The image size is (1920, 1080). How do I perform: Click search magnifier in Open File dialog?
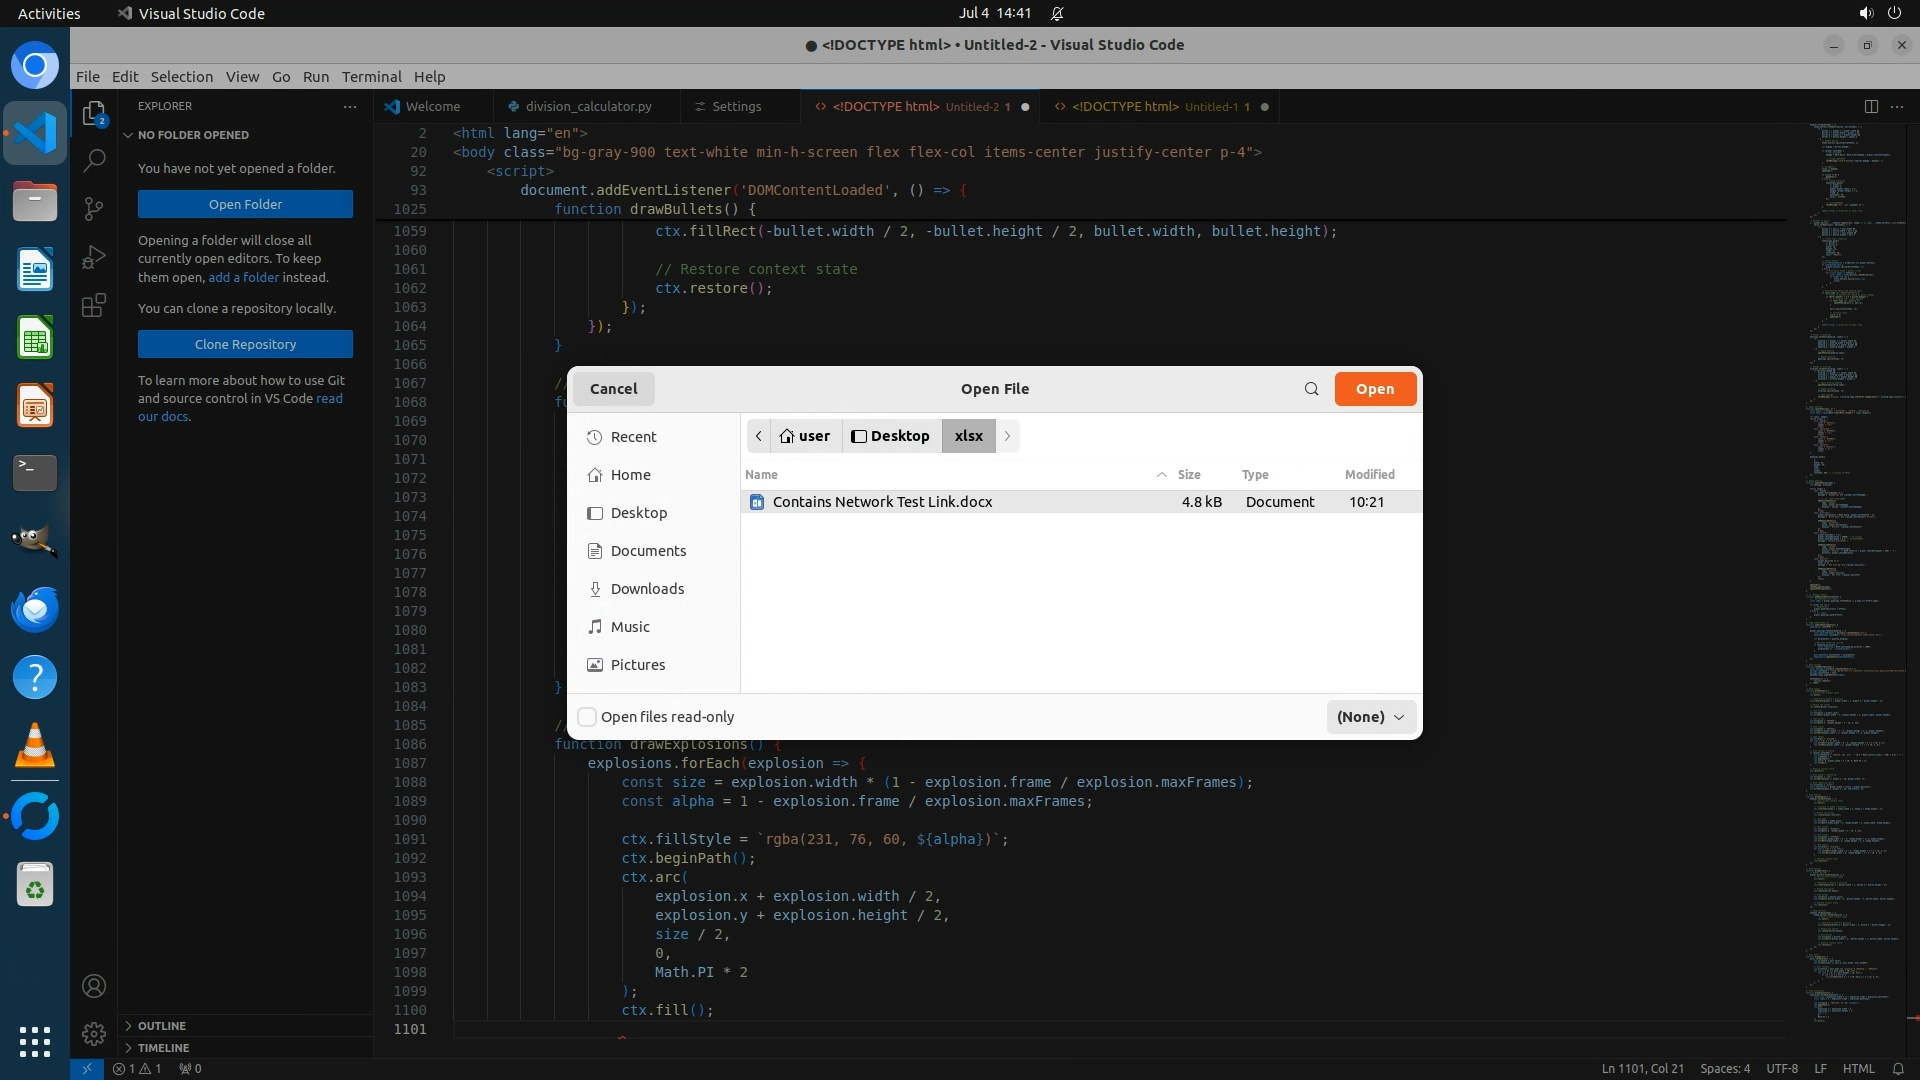point(1311,389)
